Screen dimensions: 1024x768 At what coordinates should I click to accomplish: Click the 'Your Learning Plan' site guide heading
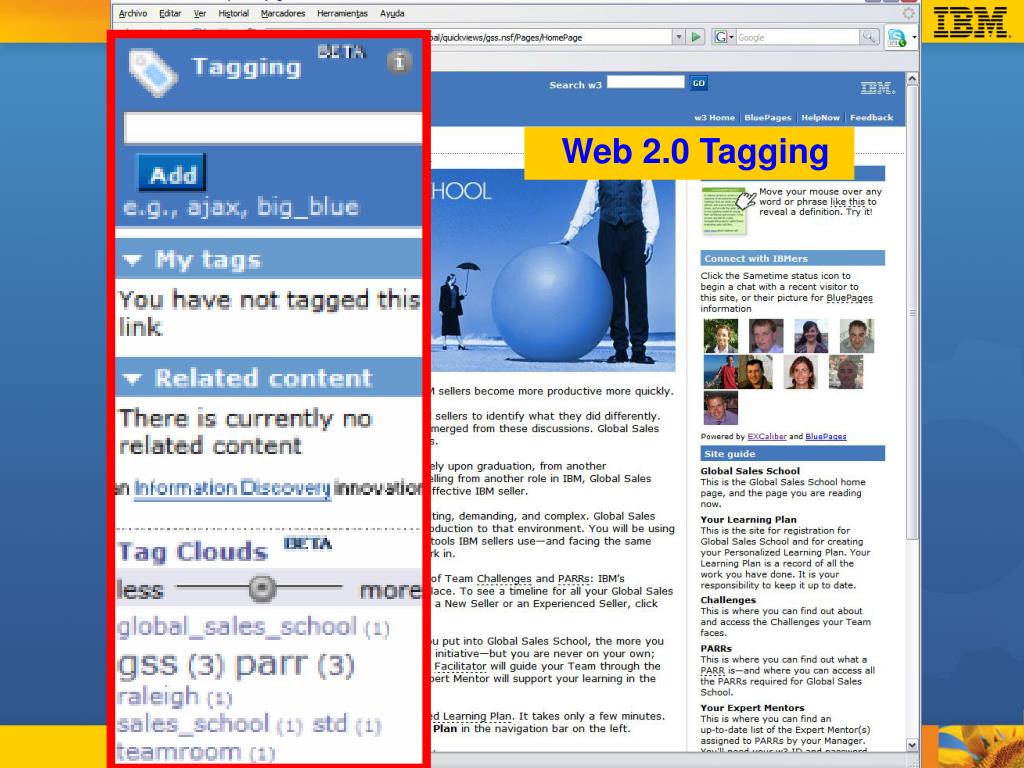(x=748, y=520)
